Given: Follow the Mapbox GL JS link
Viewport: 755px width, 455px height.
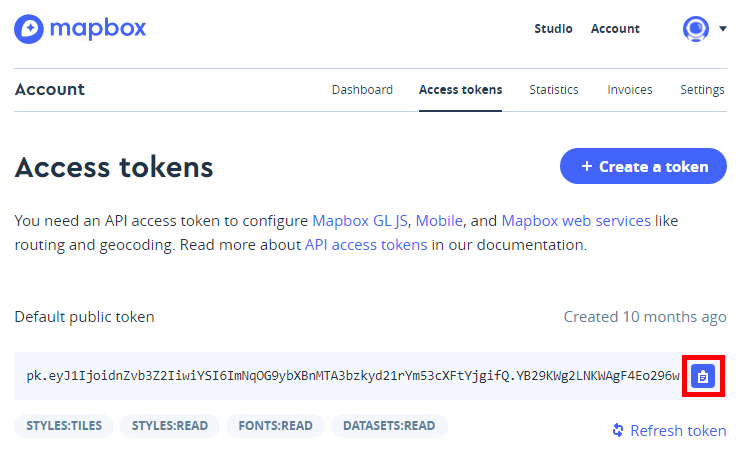Looking at the screenshot, I should click(x=360, y=221).
